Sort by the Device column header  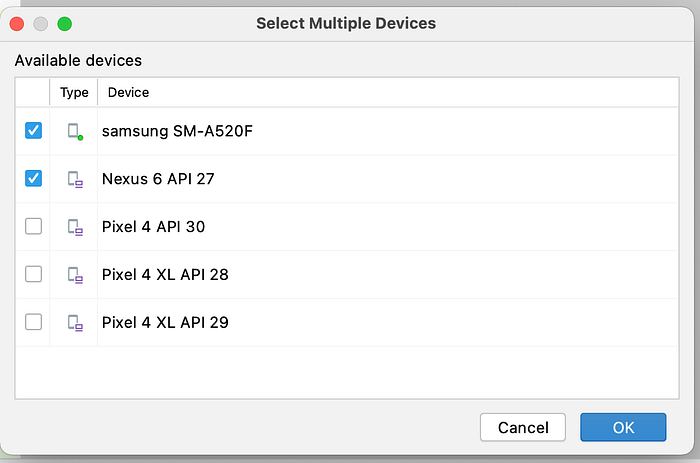pyautogui.click(x=128, y=92)
